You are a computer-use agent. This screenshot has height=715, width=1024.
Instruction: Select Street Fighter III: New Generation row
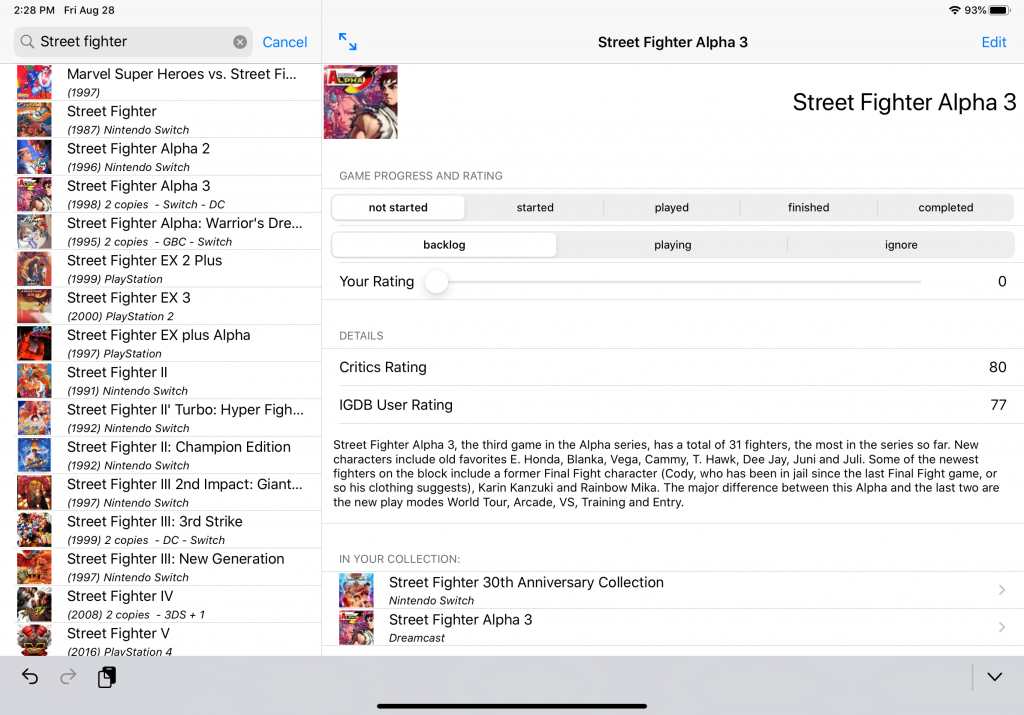(161, 566)
